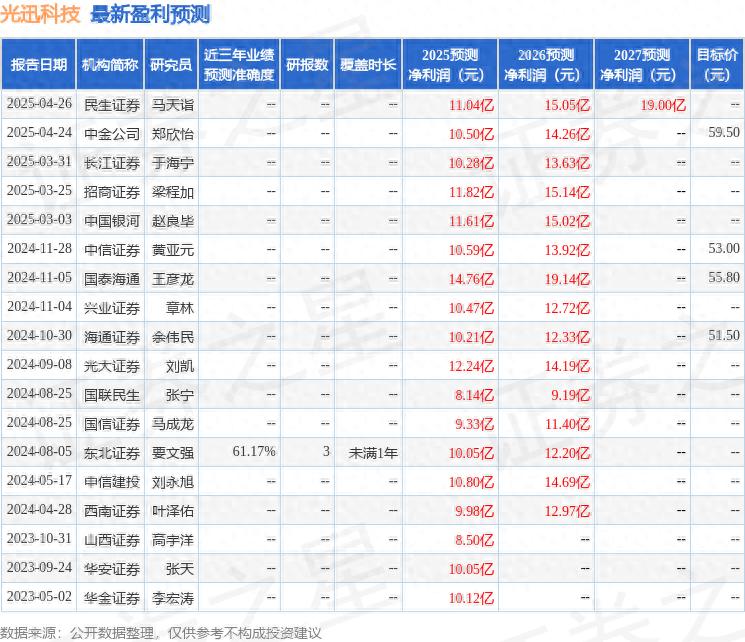This screenshot has height=642, width=745.
Task: Click the 14.69亿 forecast value
Action: pyautogui.click(x=567, y=482)
